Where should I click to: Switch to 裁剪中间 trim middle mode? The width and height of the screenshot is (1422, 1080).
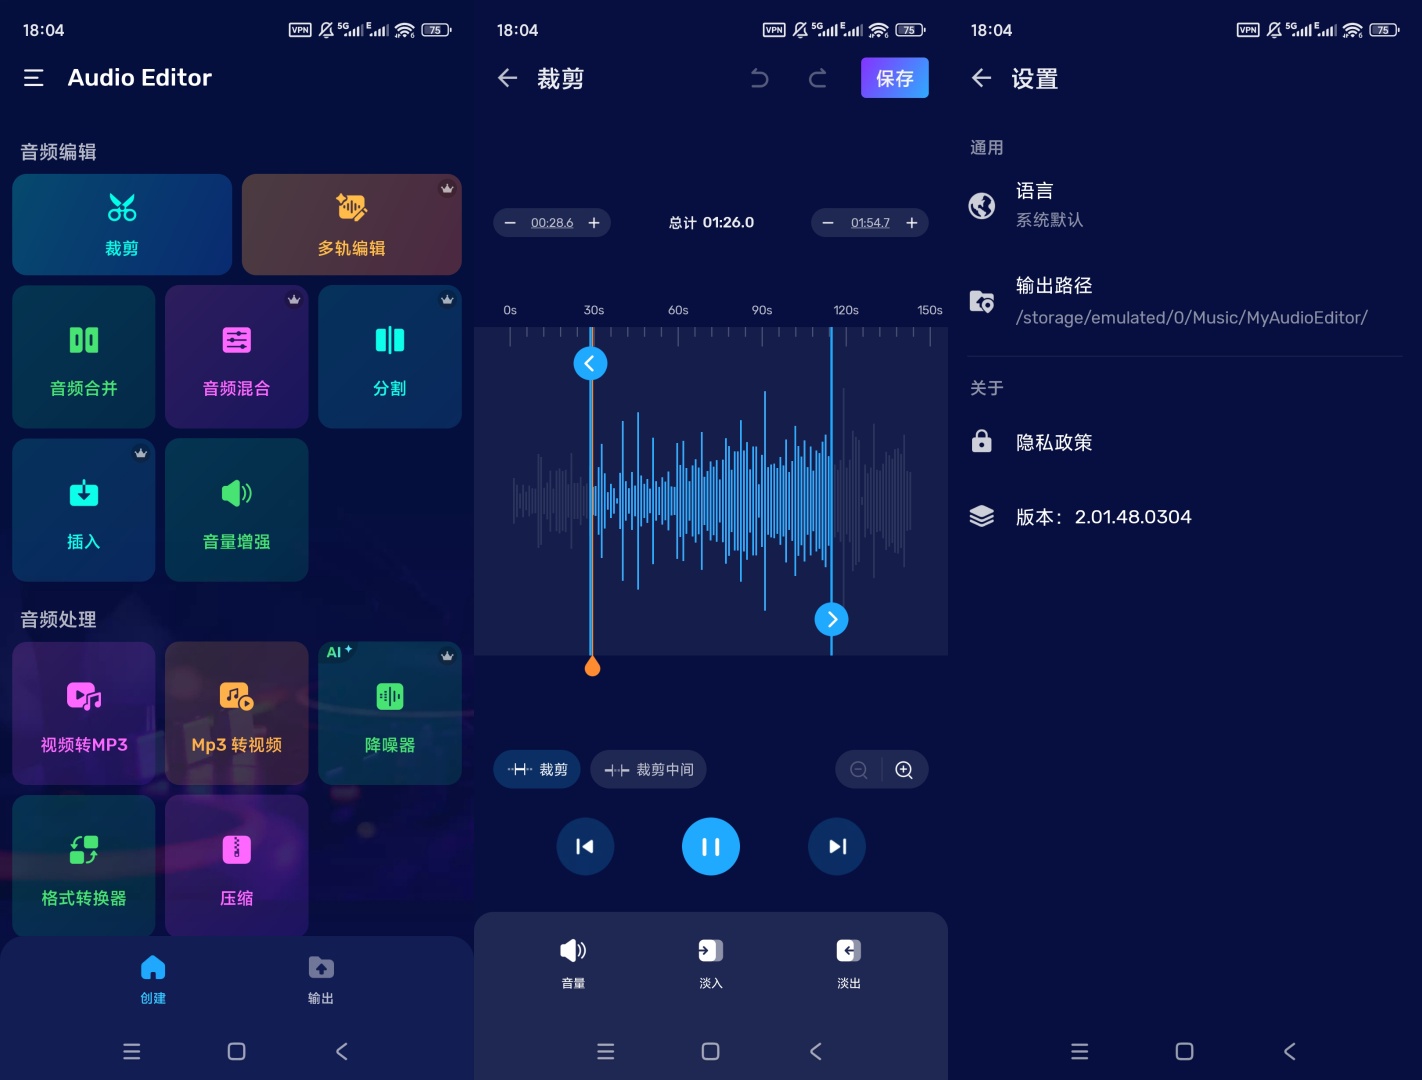point(648,769)
